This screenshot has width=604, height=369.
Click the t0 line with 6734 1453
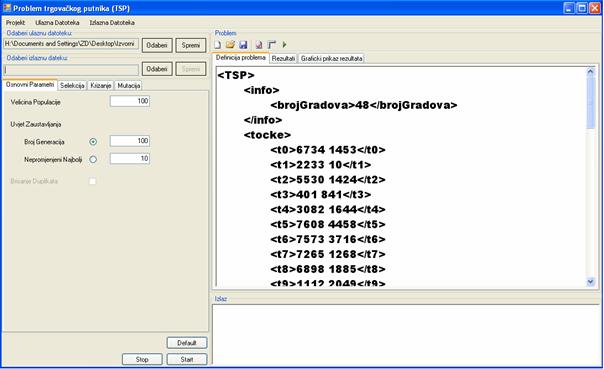328,150
